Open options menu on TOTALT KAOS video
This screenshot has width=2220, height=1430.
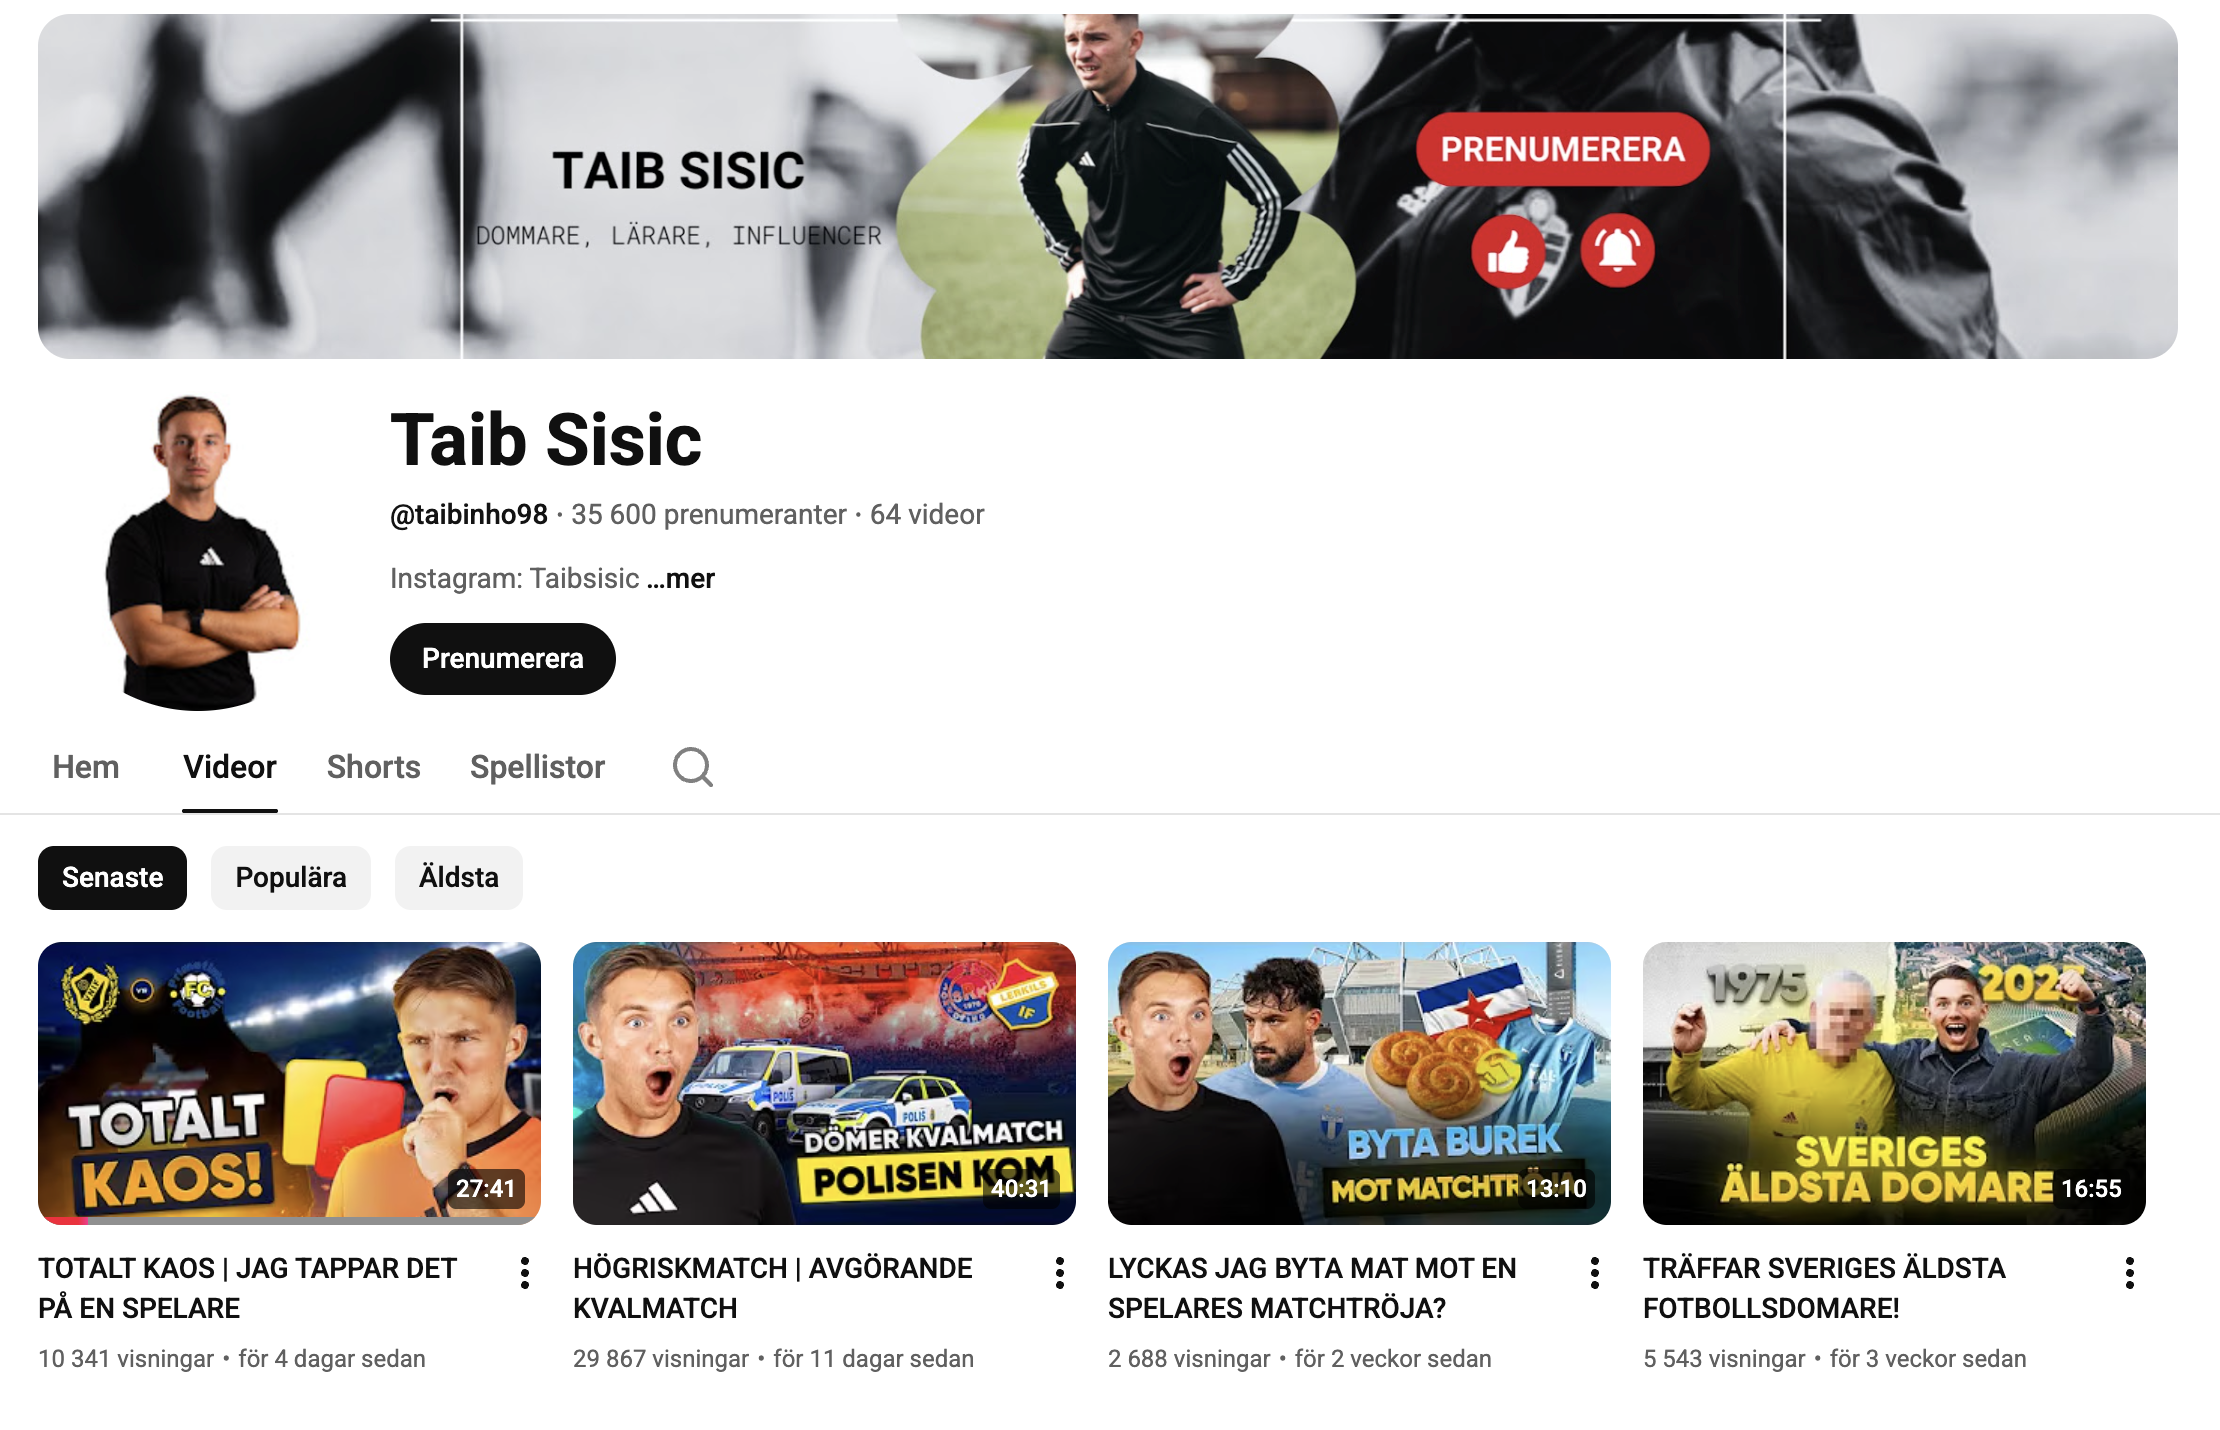pyautogui.click(x=527, y=1274)
